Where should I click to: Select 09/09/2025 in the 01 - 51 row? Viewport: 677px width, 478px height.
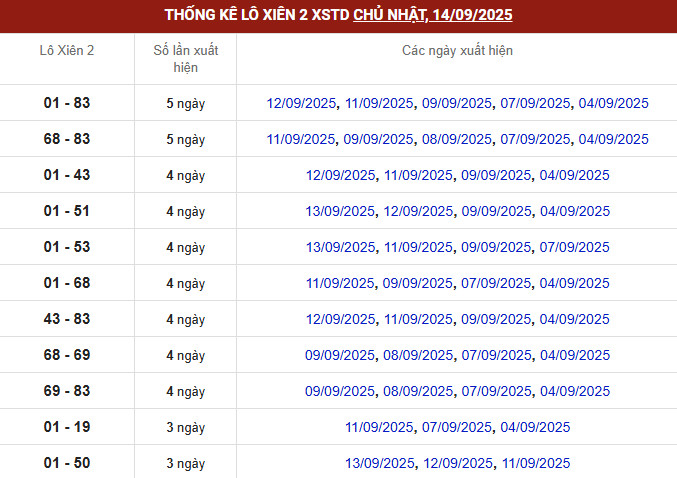click(497, 211)
